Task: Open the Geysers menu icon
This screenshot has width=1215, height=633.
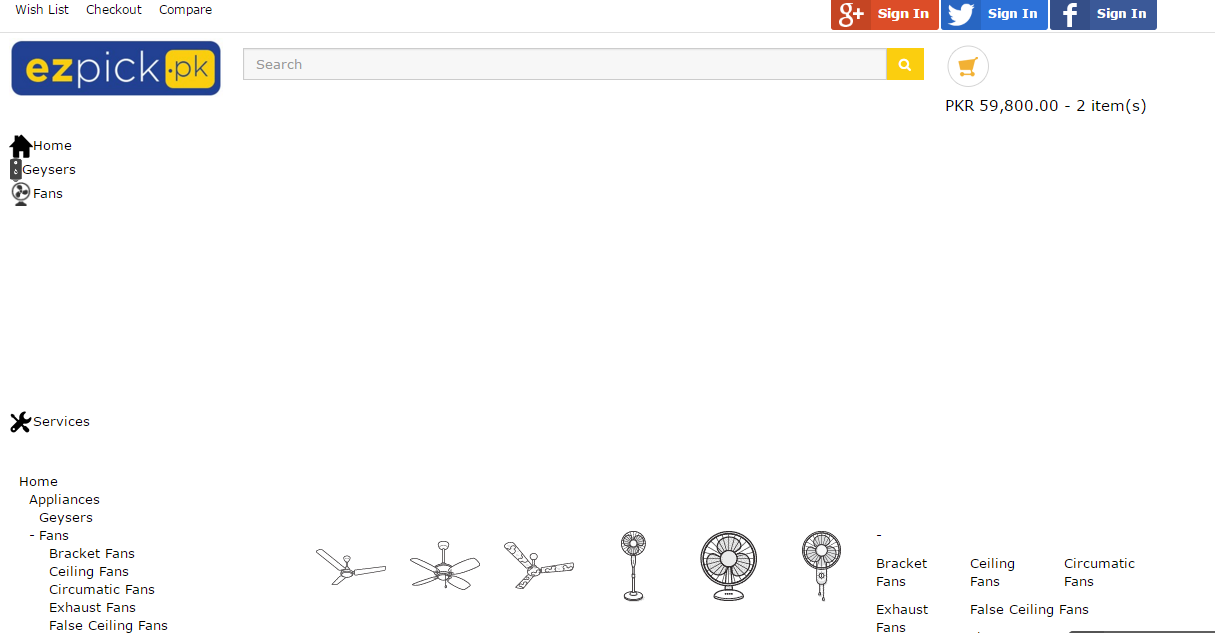Action: [x=16, y=170]
